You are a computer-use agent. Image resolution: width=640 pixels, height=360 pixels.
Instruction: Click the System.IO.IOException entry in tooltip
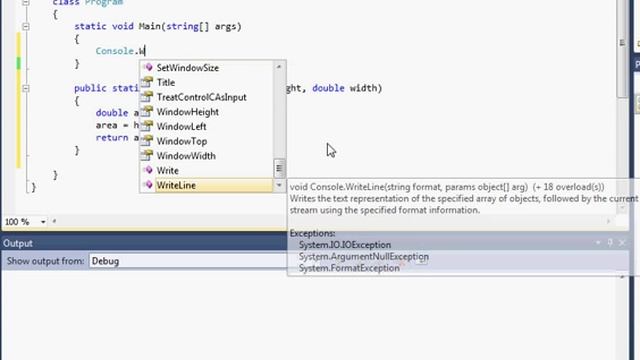tap(345, 245)
